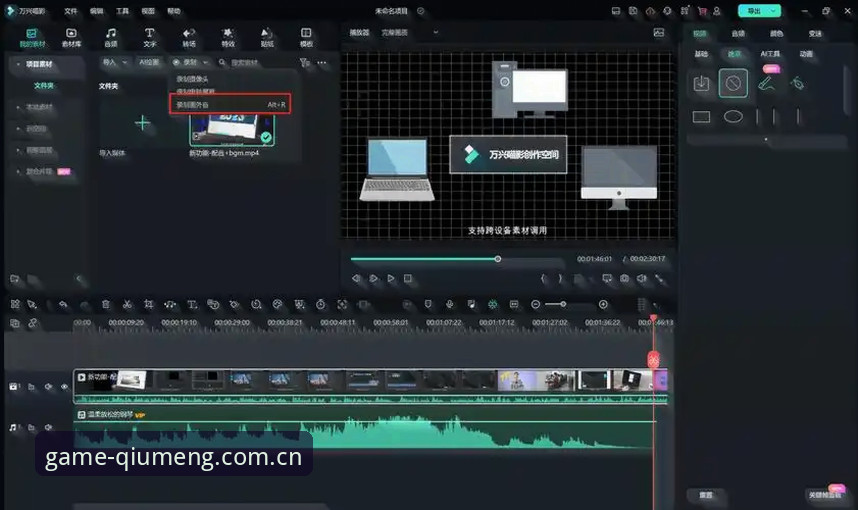858x510 pixels.
Task: Open the preview quality dropdown chevron
Action: [x=436, y=32]
